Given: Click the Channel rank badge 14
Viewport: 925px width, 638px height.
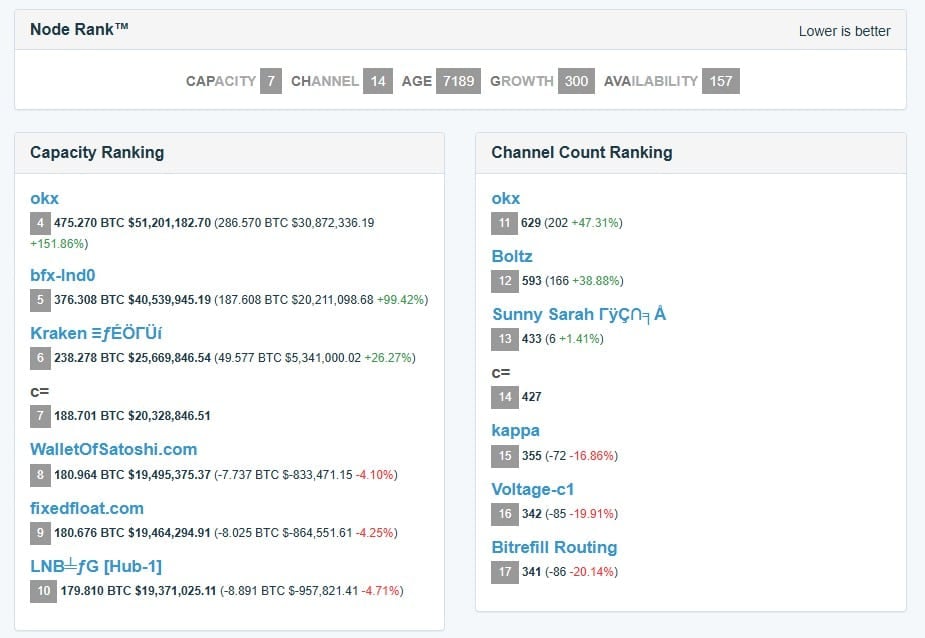Looking at the screenshot, I should click(x=378, y=81).
